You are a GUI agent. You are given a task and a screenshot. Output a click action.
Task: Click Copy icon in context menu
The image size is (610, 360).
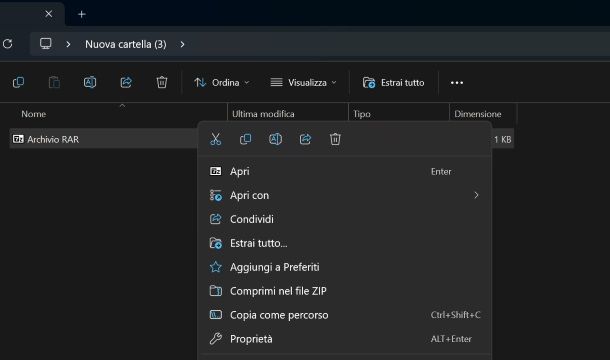pos(245,139)
